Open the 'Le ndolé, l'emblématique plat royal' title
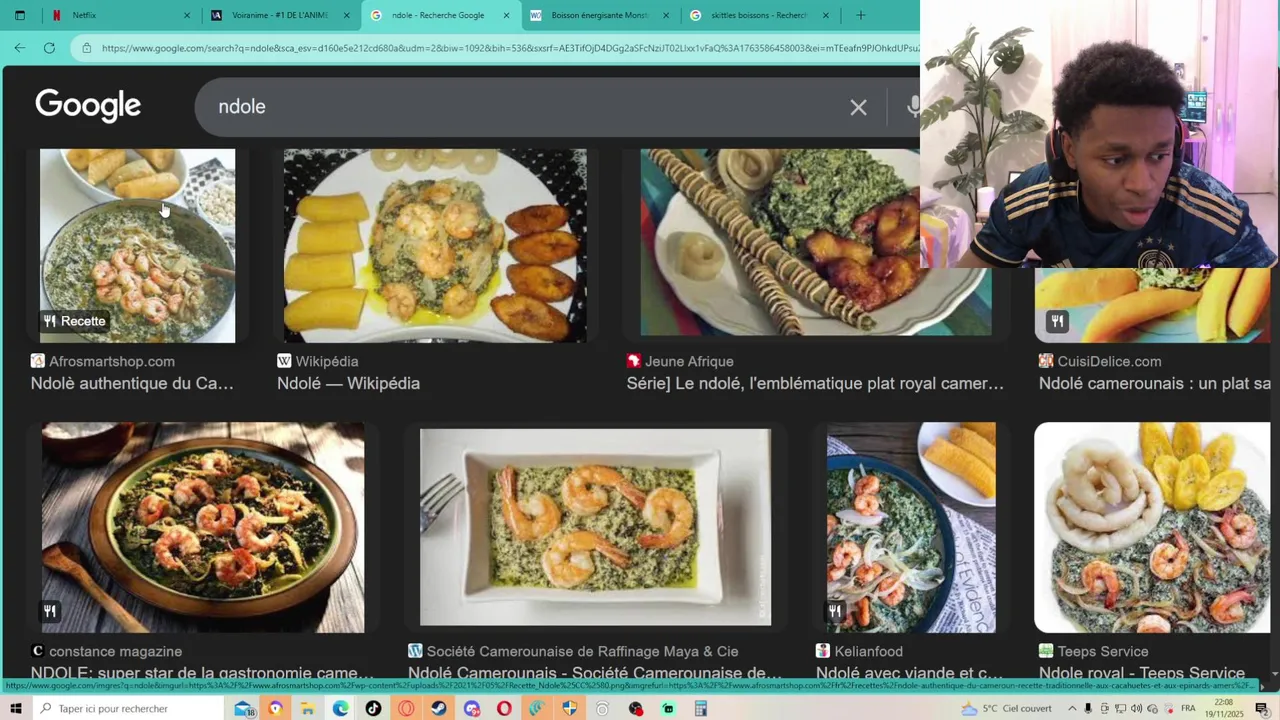1280x720 pixels. coord(815,383)
